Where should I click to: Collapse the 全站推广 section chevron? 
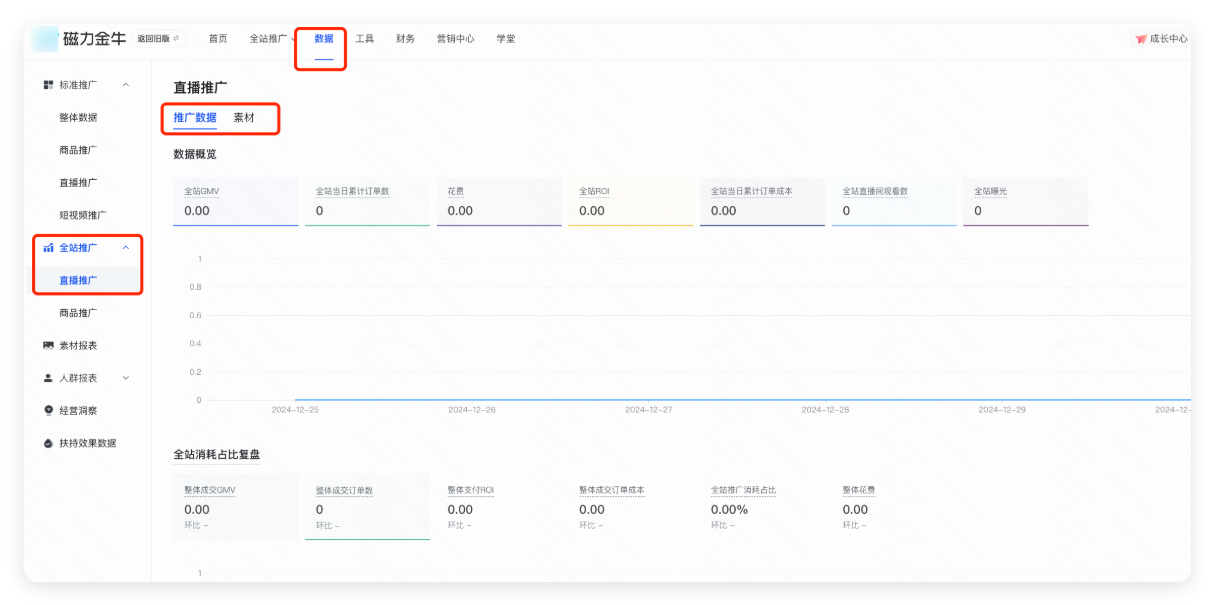(x=126, y=247)
